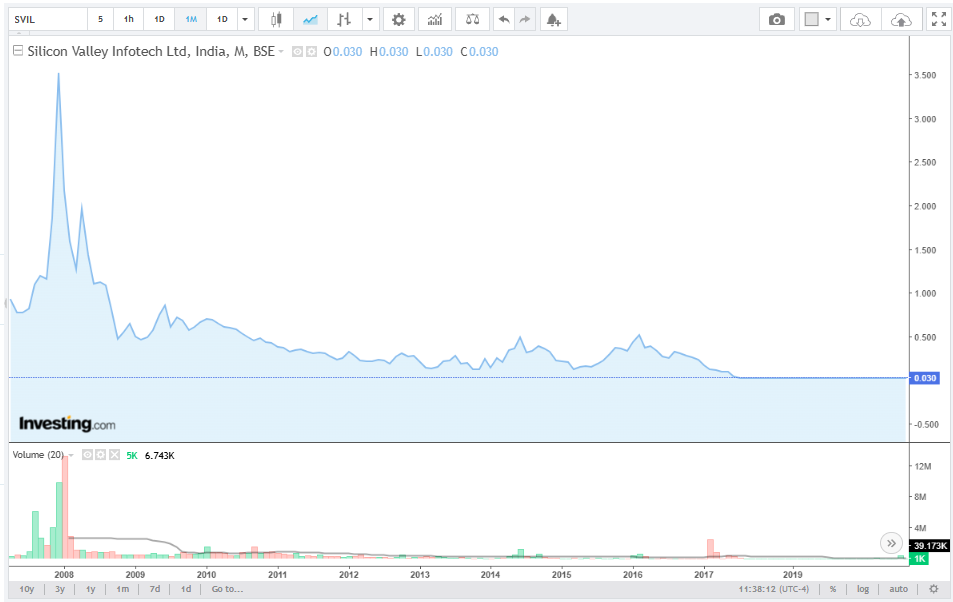Select the candlestick chart style icon
This screenshot has height=602, width=953.
[x=276, y=19]
